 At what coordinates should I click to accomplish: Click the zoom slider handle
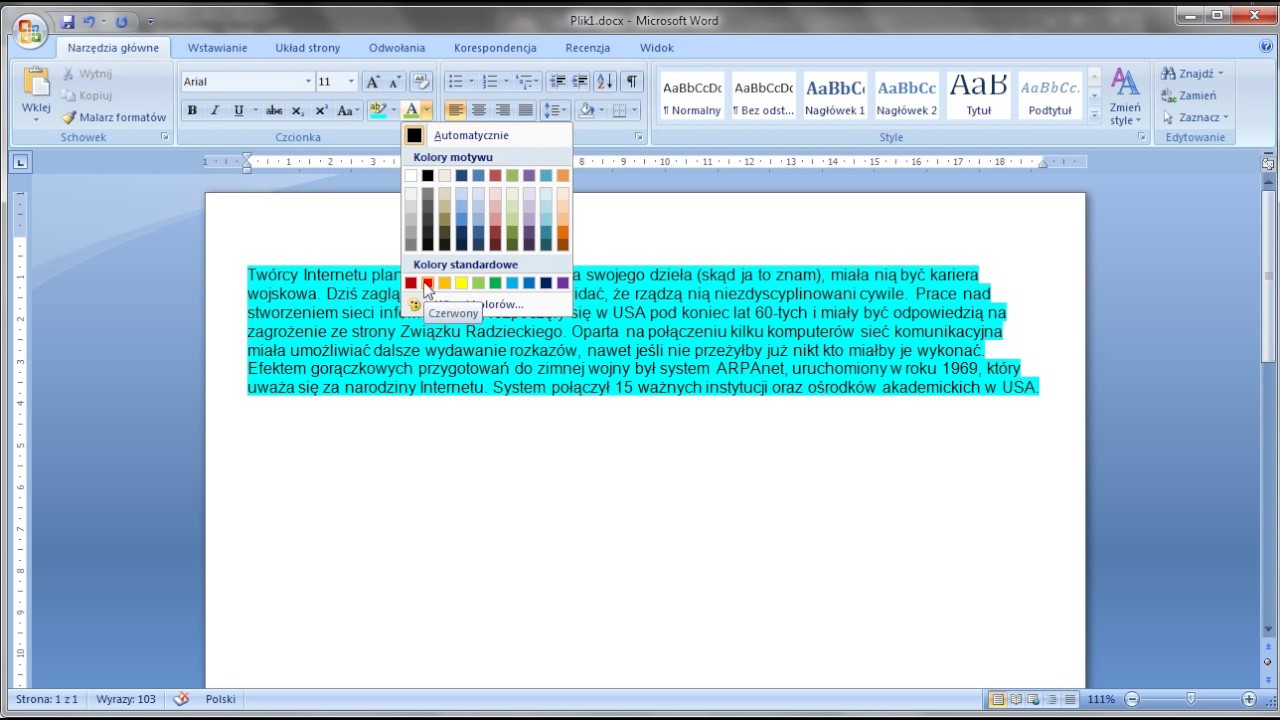coord(1191,699)
